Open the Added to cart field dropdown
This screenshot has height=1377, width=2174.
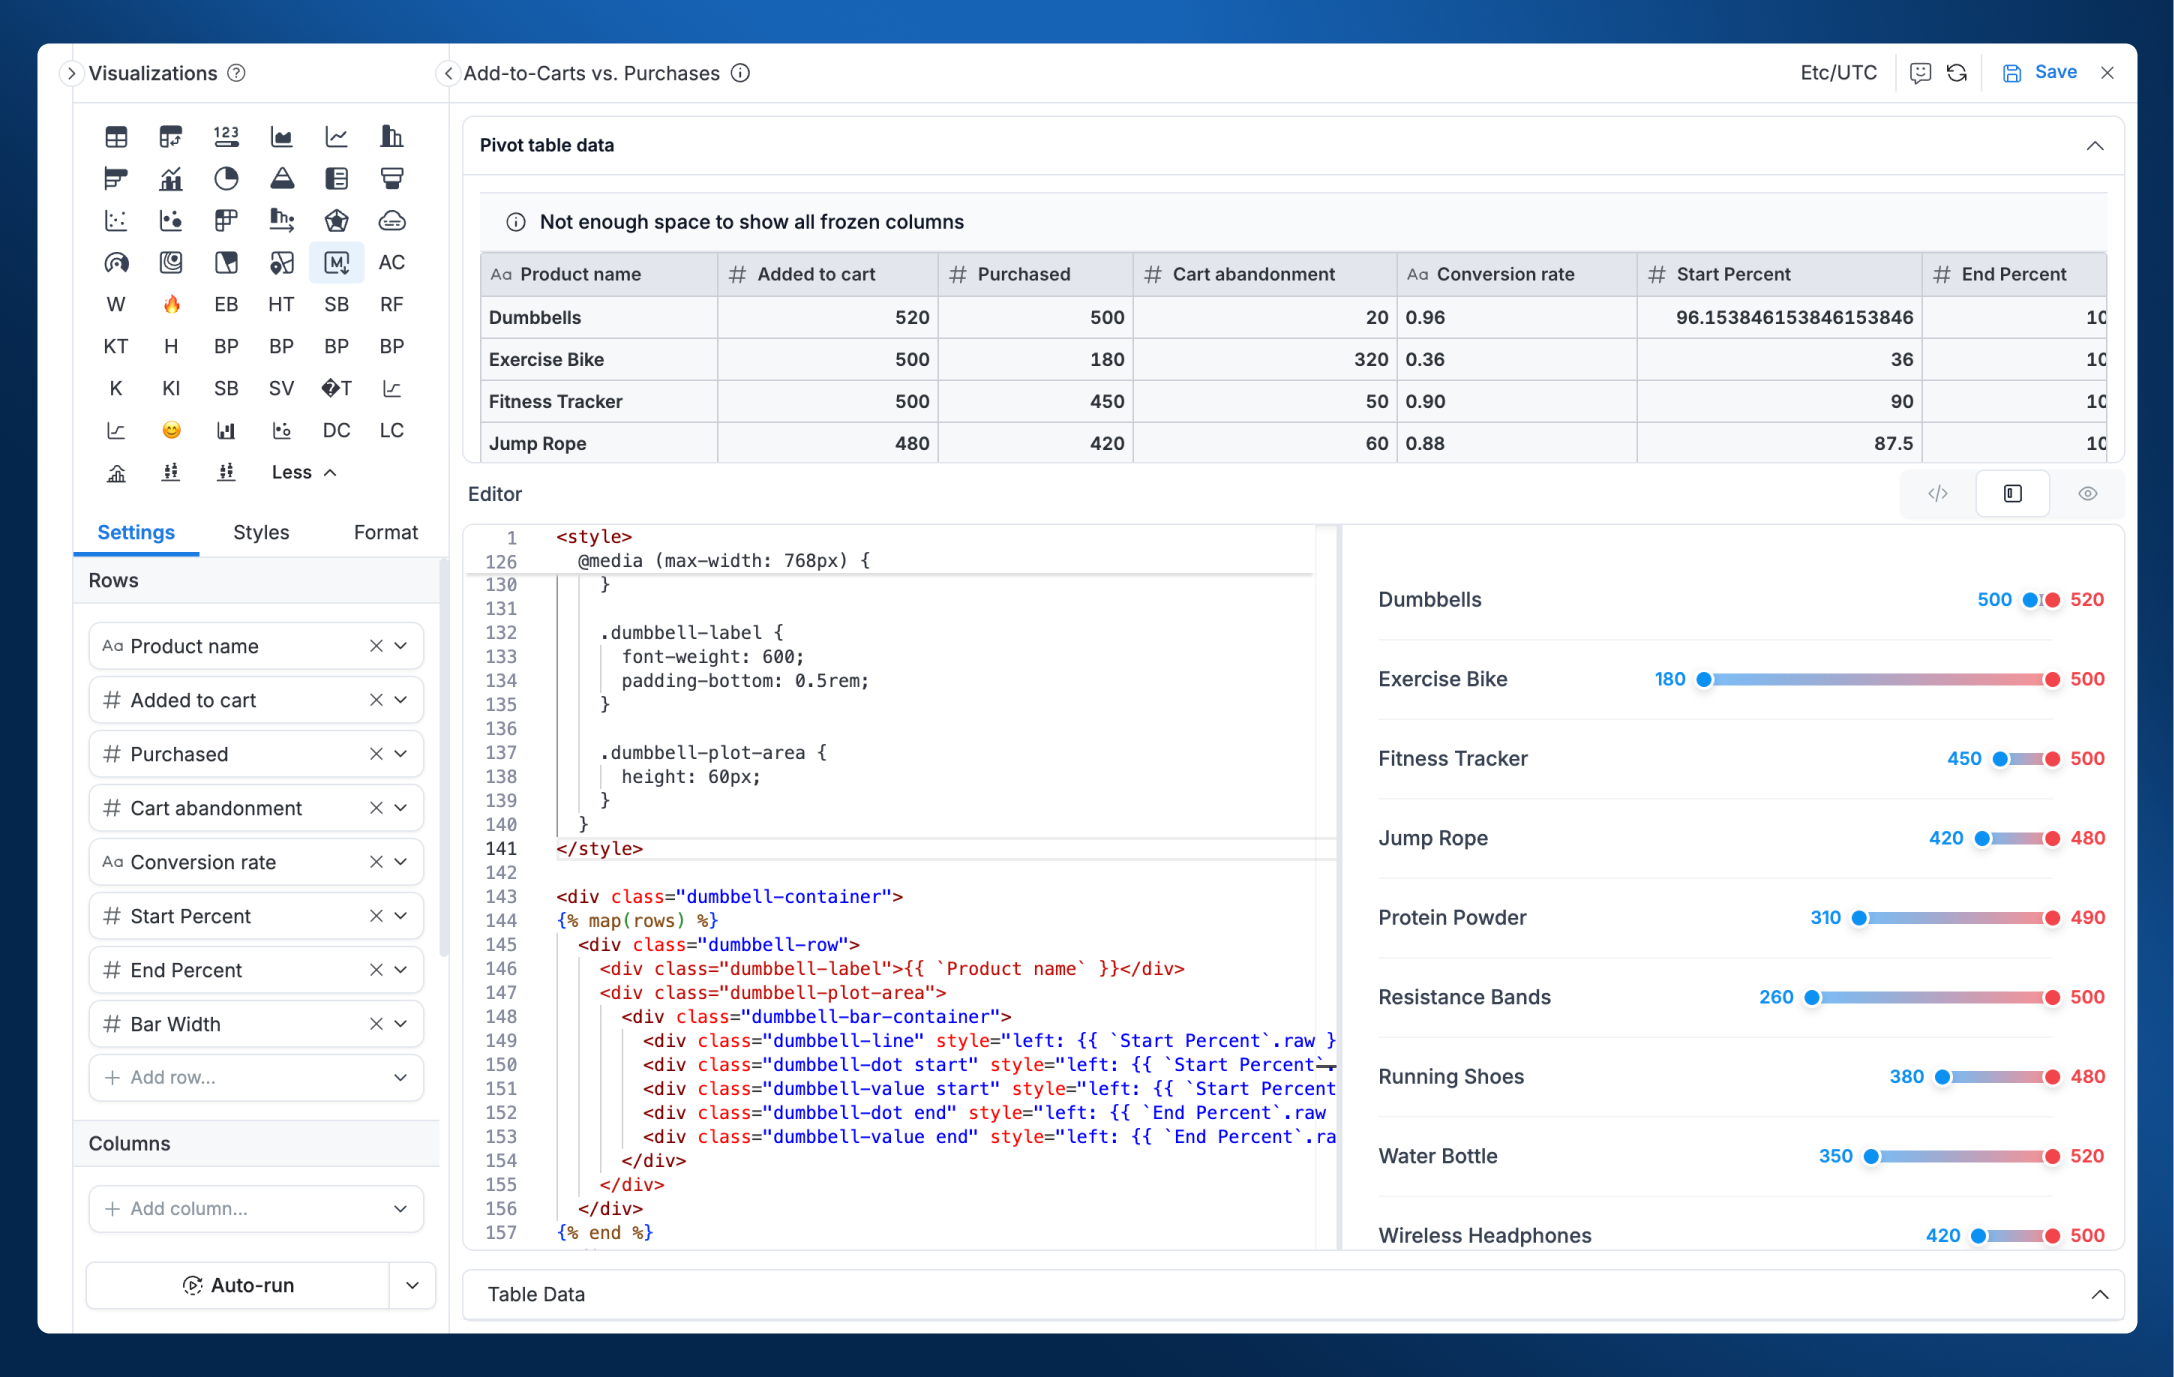pyautogui.click(x=401, y=699)
